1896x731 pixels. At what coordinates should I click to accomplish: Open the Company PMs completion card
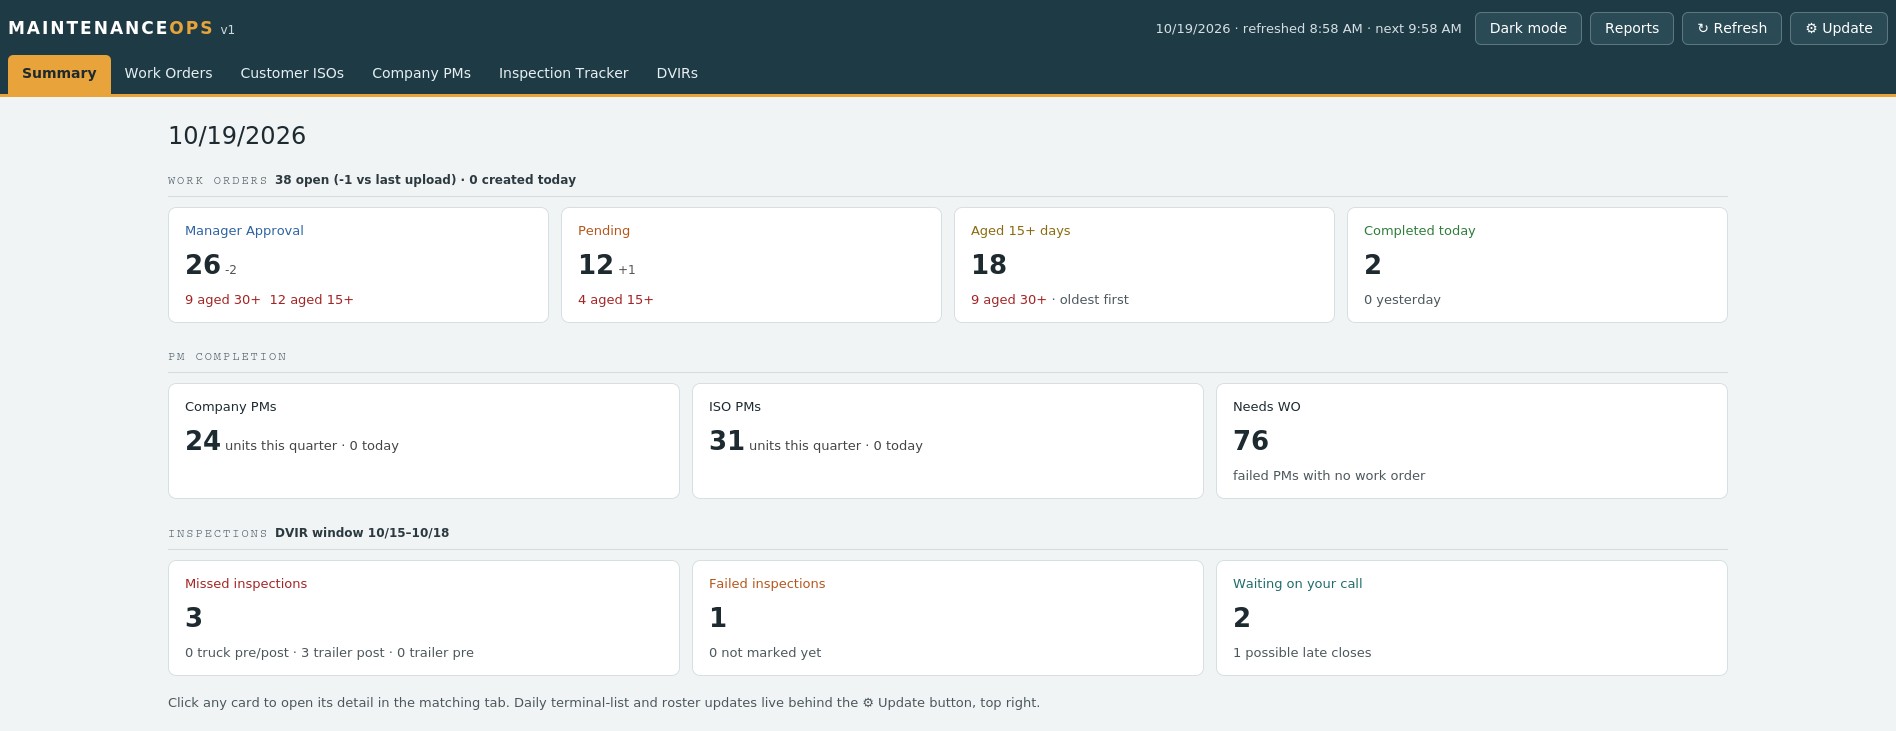[x=424, y=441]
